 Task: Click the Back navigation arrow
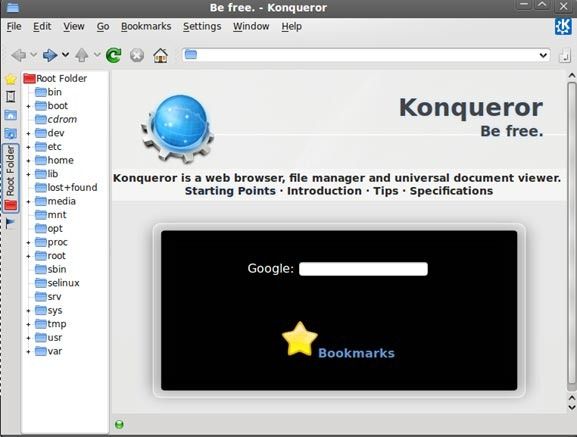coord(18,55)
